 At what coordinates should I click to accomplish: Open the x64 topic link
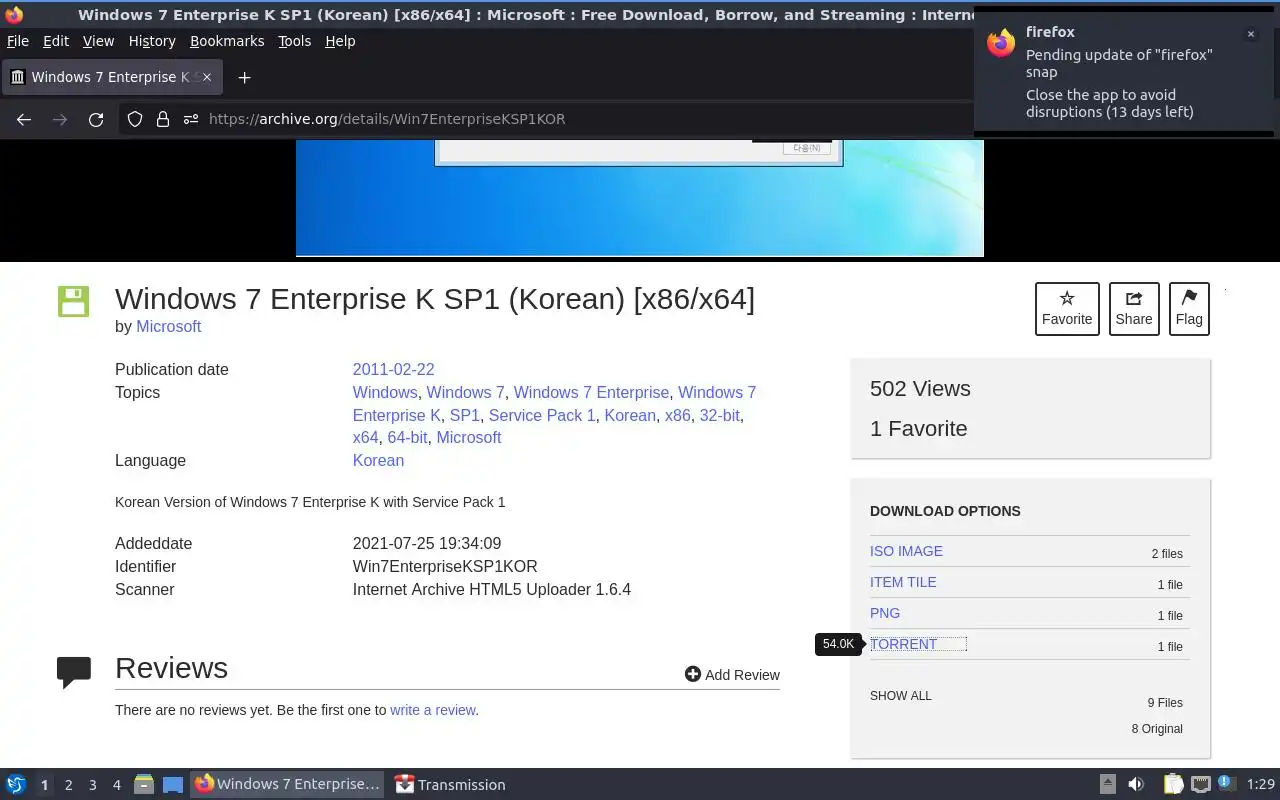[x=366, y=438]
